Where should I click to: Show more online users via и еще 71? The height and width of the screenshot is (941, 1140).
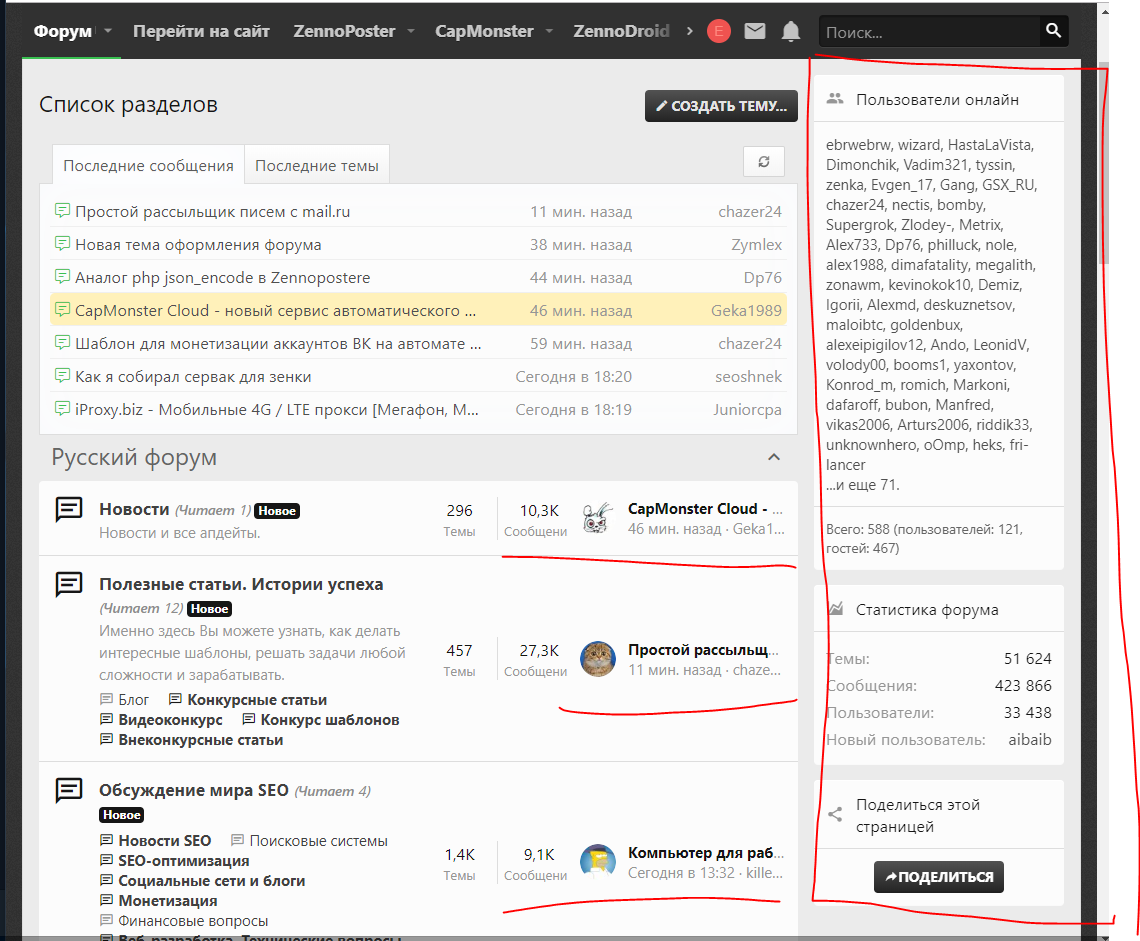pos(862,484)
